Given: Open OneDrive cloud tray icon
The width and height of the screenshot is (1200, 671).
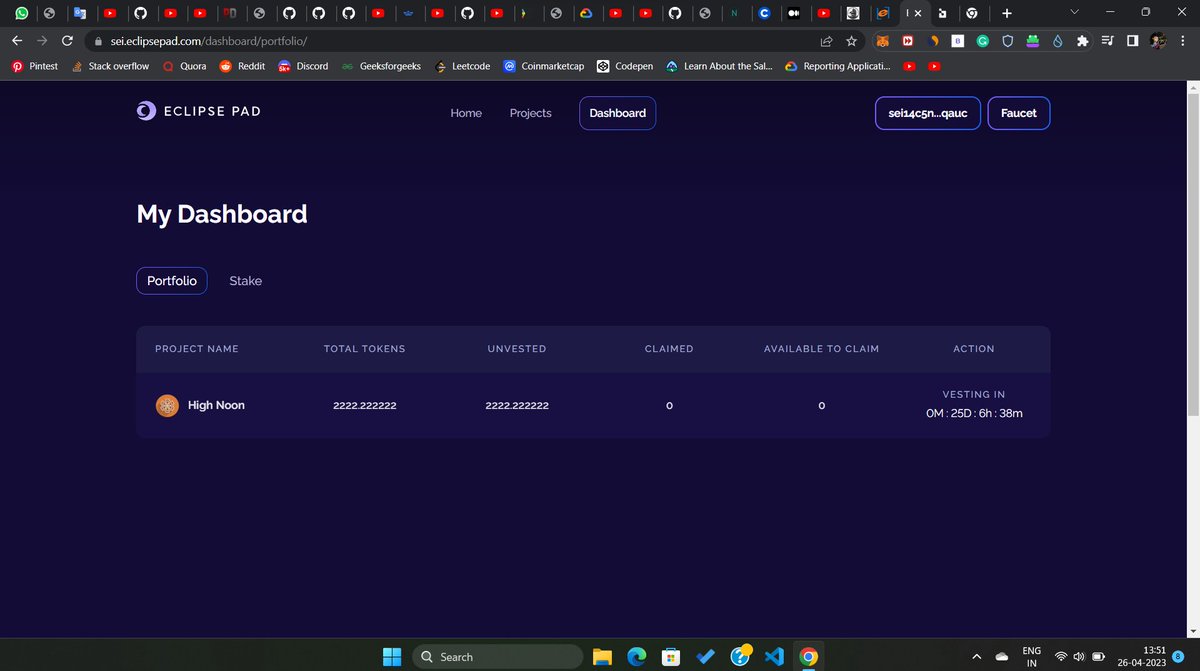Looking at the screenshot, I should coord(1003,657).
